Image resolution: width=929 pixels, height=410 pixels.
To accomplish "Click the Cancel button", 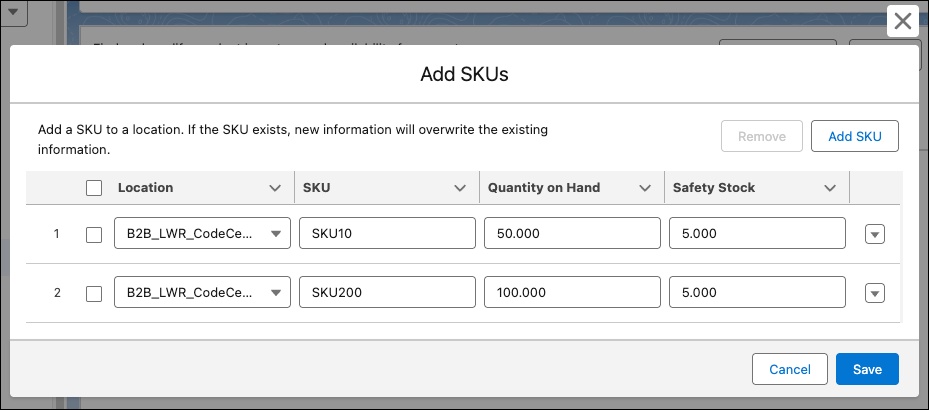I will tap(789, 369).
